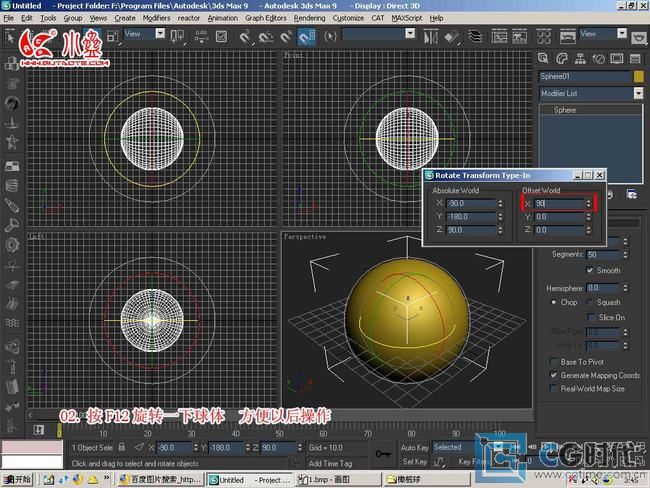The height and width of the screenshot is (488, 650).
Task: Open render type View dropdown at right
Action: pyautogui.click(x=622, y=34)
